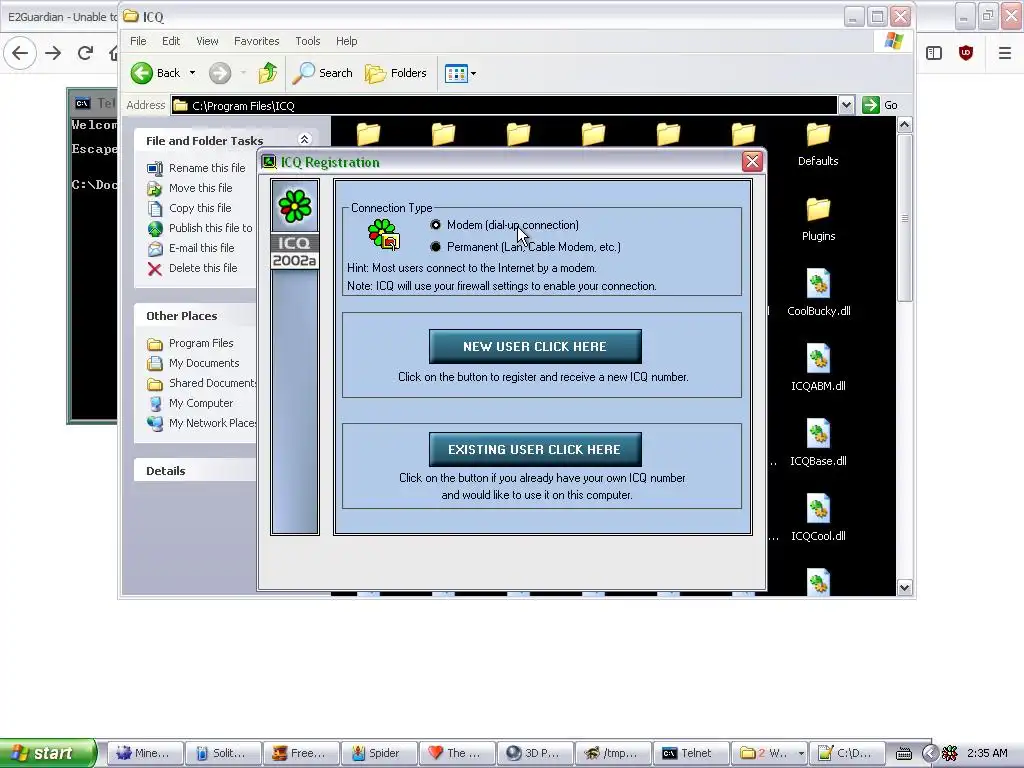
Task: Go to My Documents in Other Places
Action: [193, 363]
